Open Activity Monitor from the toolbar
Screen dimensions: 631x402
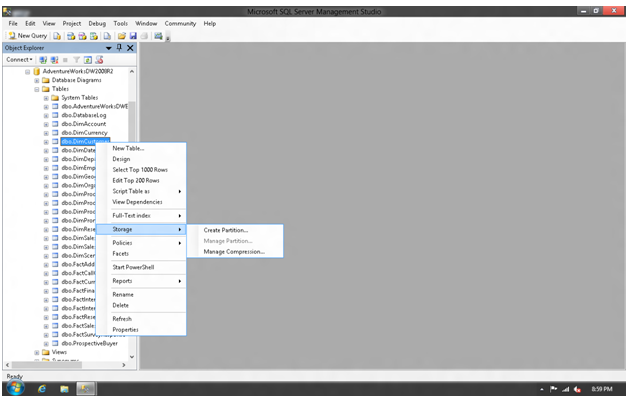click(x=158, y=36)
